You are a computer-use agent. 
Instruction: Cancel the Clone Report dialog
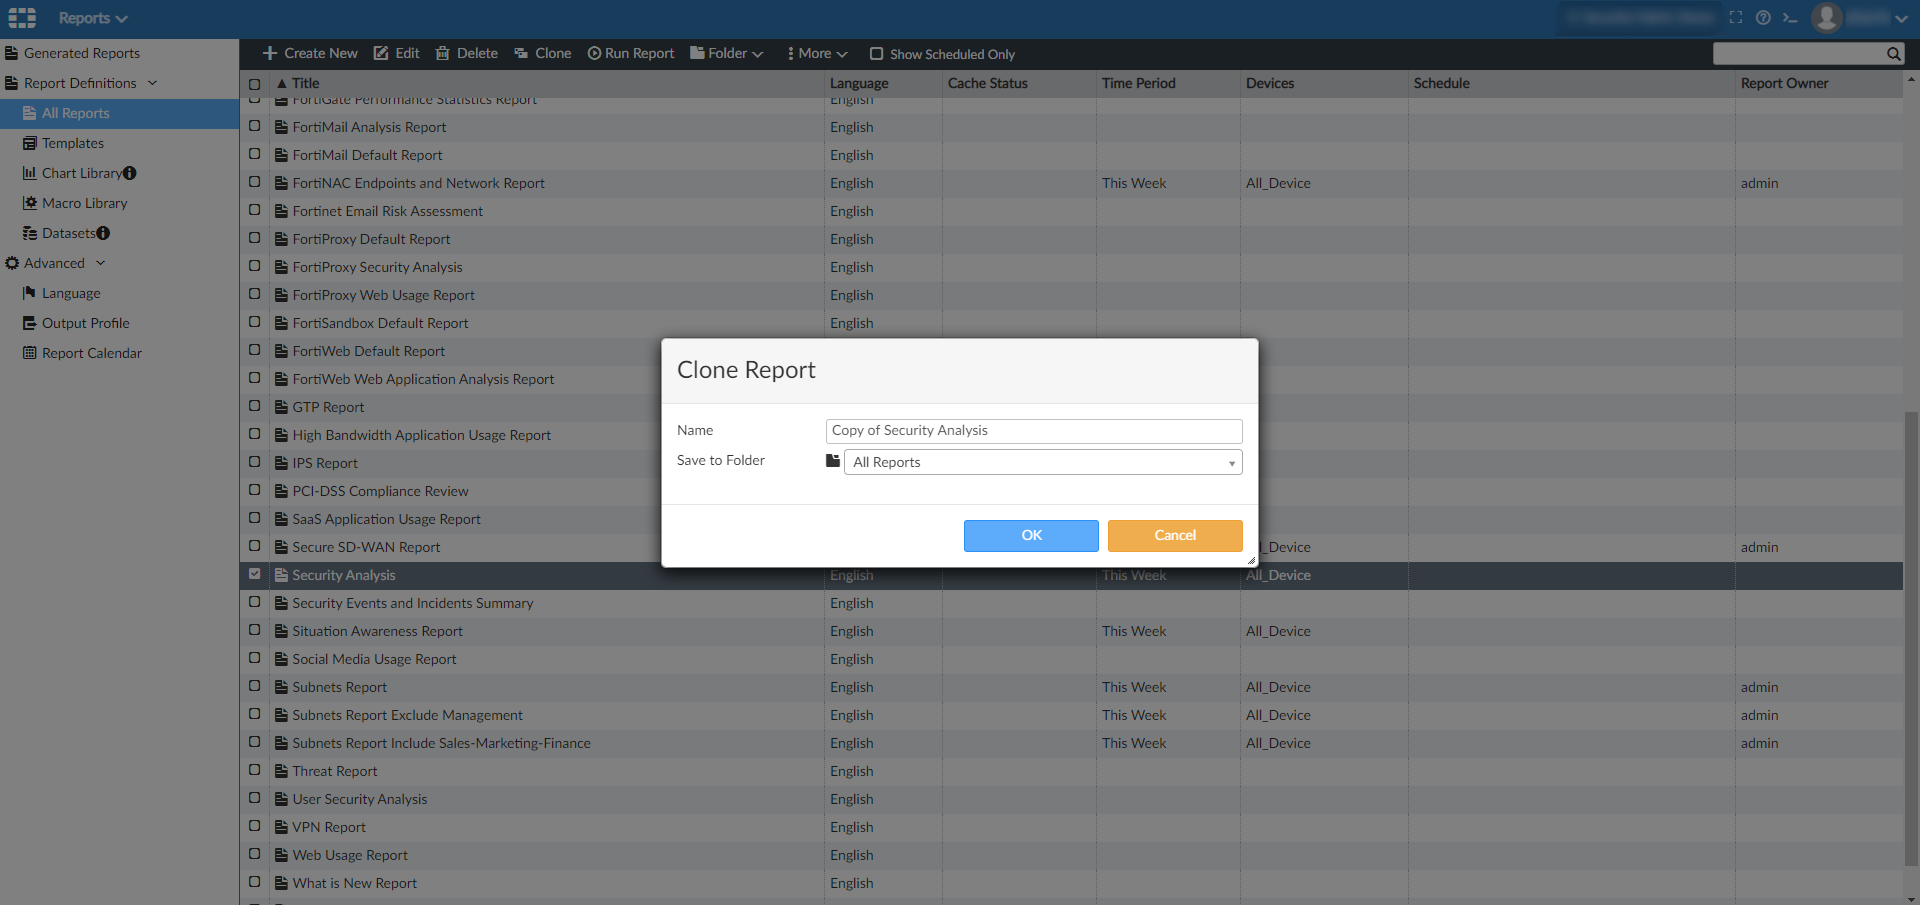pos(1175,535)
